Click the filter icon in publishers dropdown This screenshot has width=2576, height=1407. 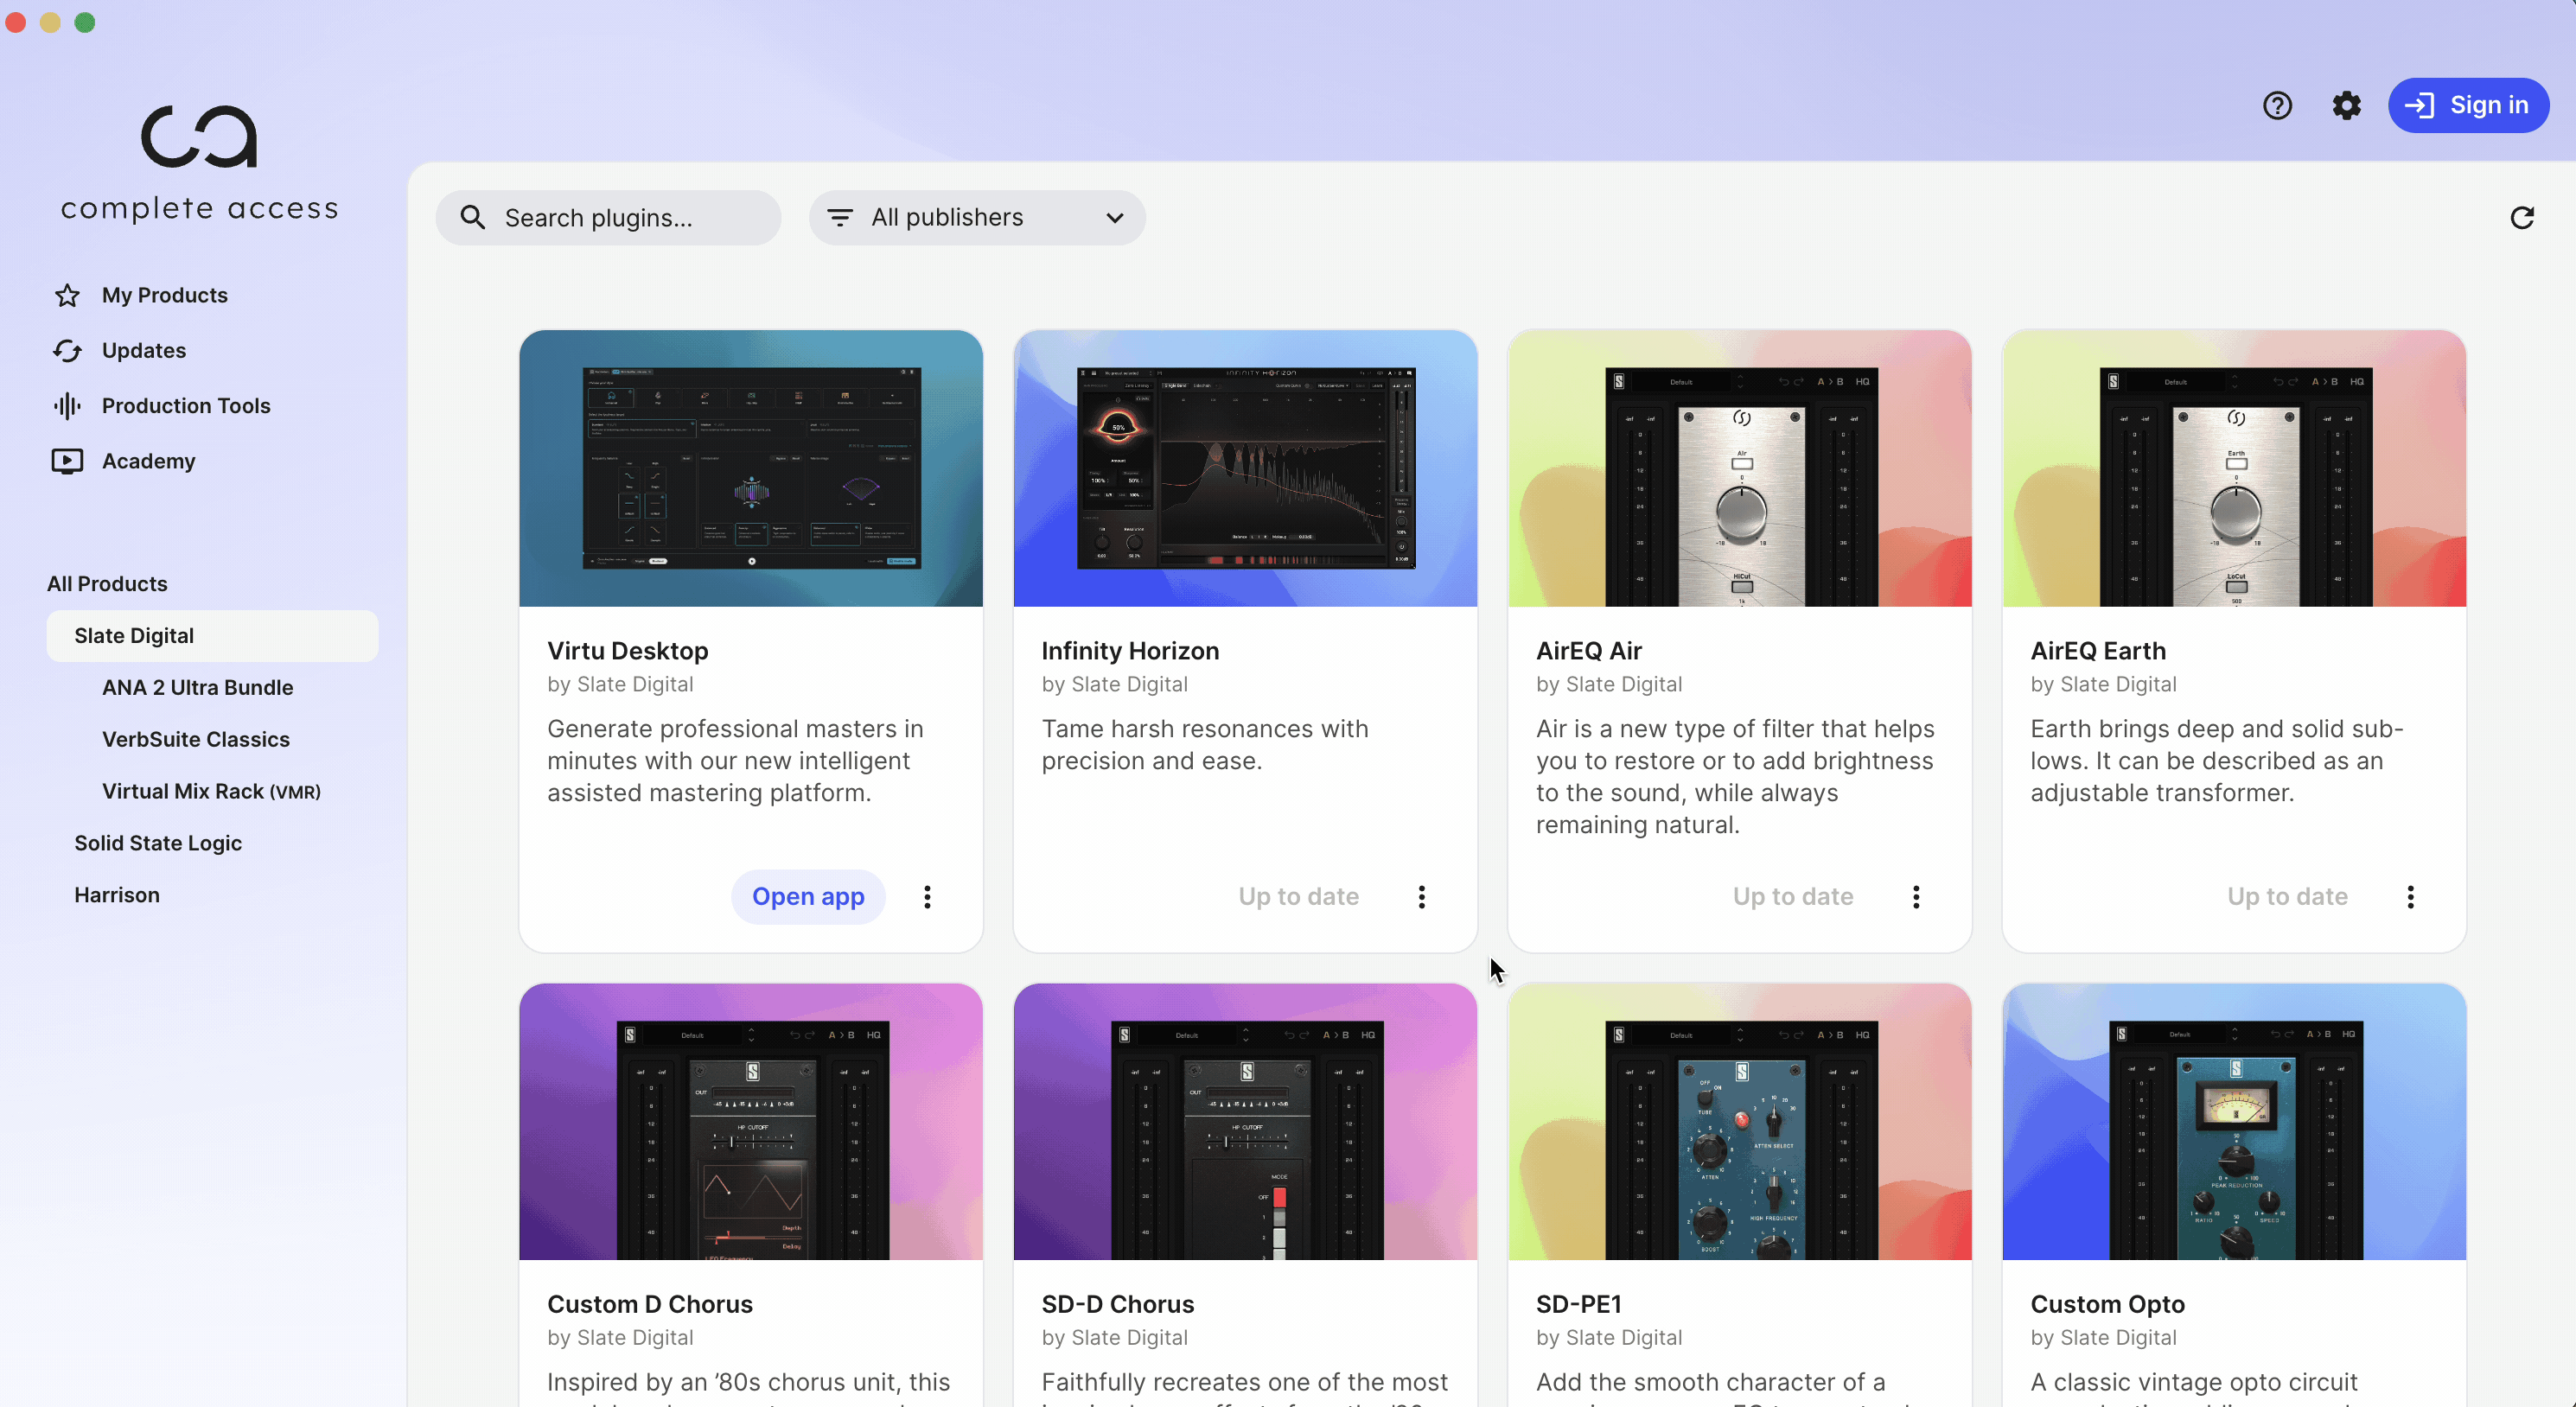tap(840, 217)
